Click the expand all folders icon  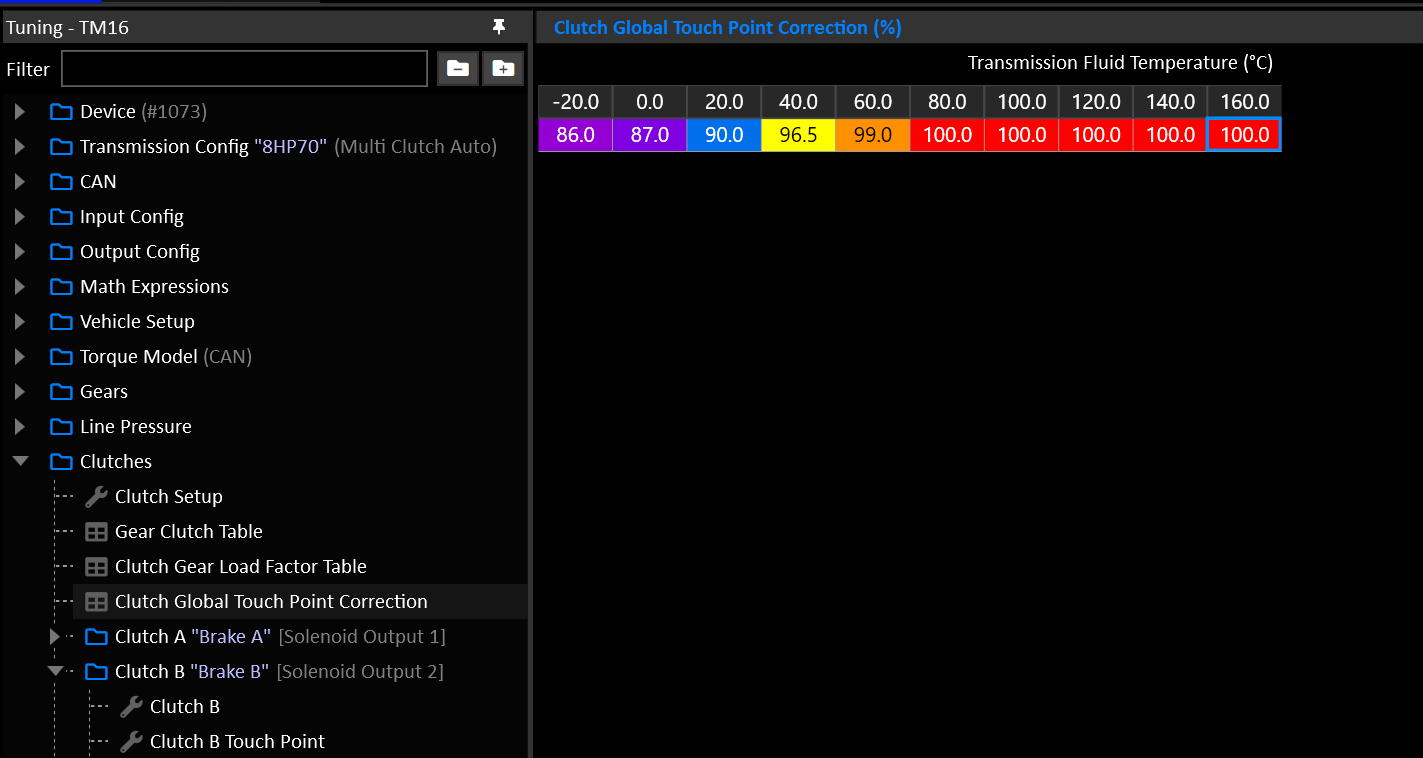point(503,68)
